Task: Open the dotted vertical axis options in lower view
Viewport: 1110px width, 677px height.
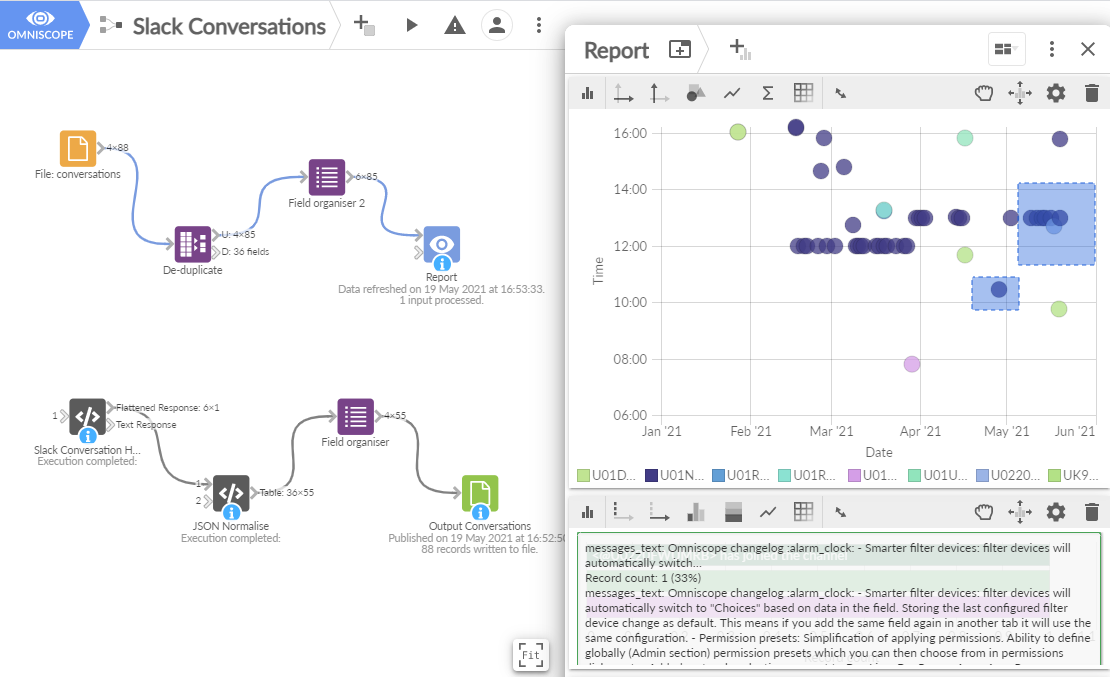Action: [x=623, y=512]
